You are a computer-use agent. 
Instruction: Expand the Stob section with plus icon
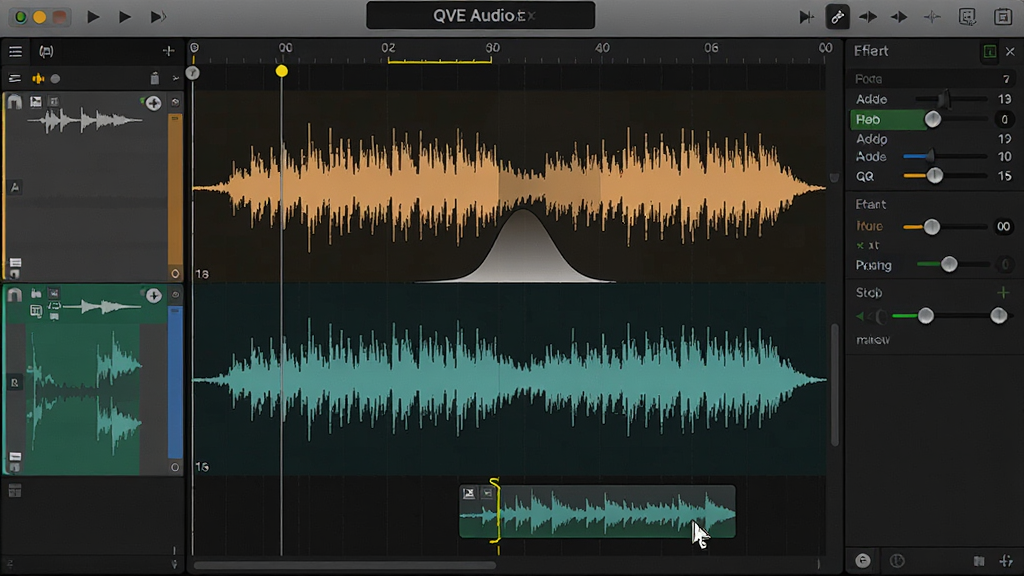pos(1003,292)
